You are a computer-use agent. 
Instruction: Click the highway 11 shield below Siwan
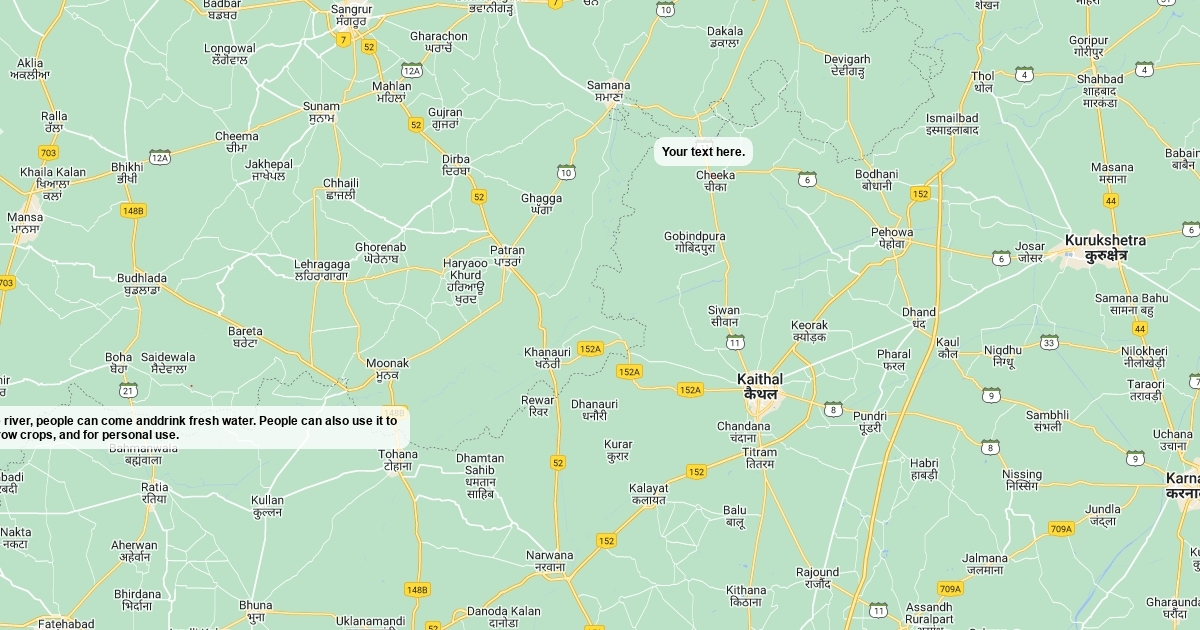pos(735,342)
